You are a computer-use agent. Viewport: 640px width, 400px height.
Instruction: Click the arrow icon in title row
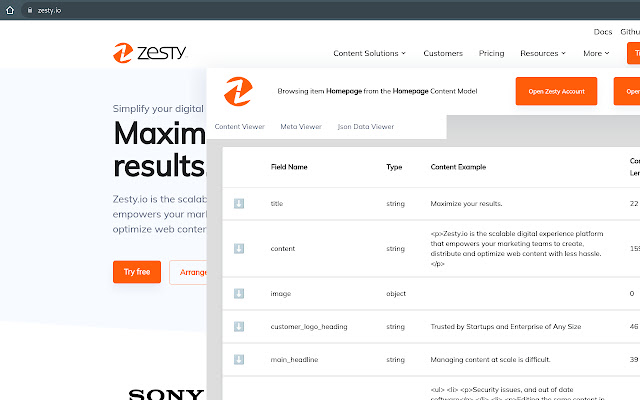tap(239, 203)
